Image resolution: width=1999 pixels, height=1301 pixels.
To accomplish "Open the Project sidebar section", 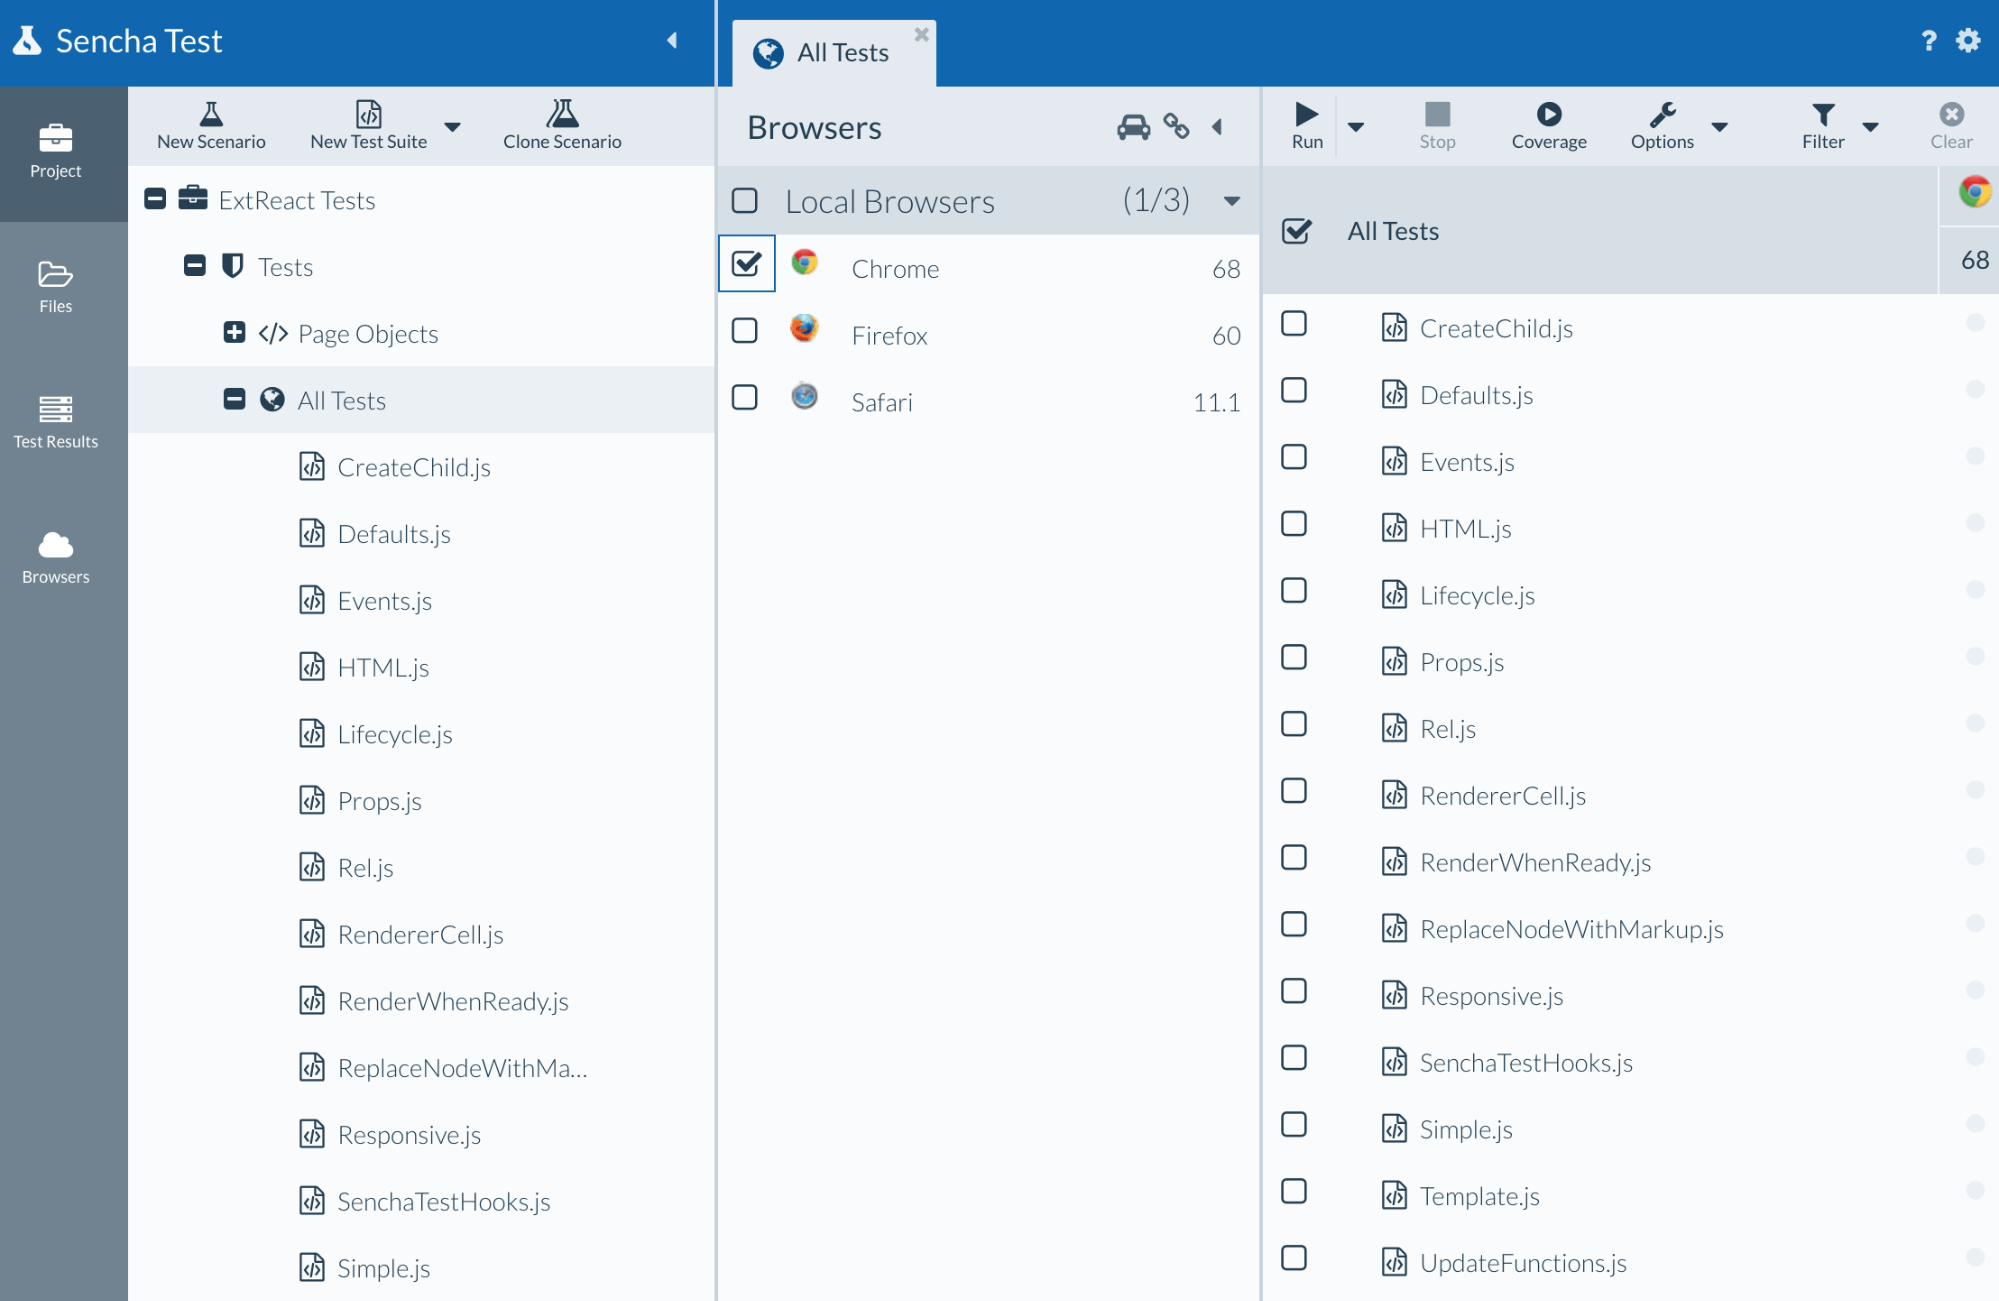I will (x=56, y=152).
